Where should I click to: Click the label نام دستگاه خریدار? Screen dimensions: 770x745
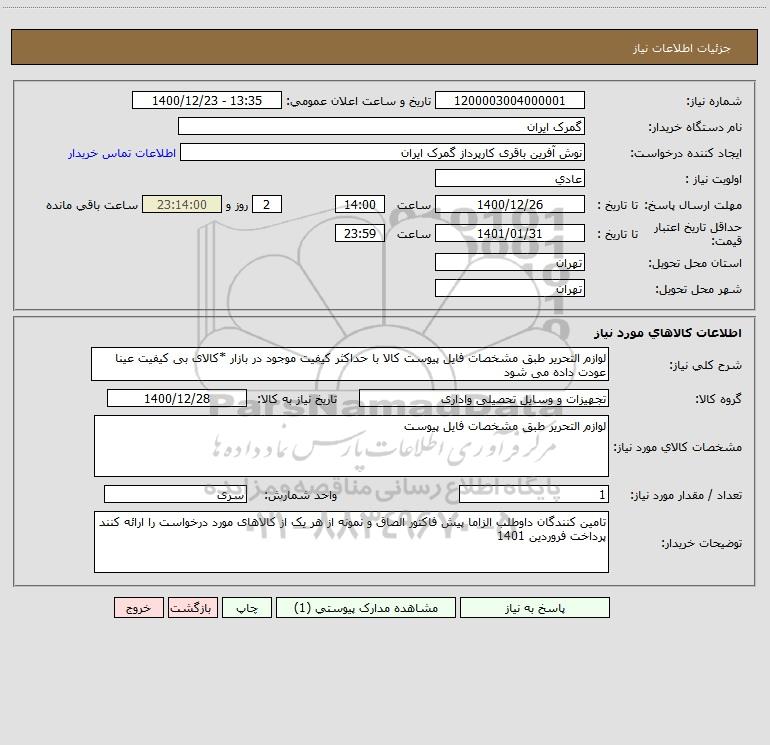[695, 128]
